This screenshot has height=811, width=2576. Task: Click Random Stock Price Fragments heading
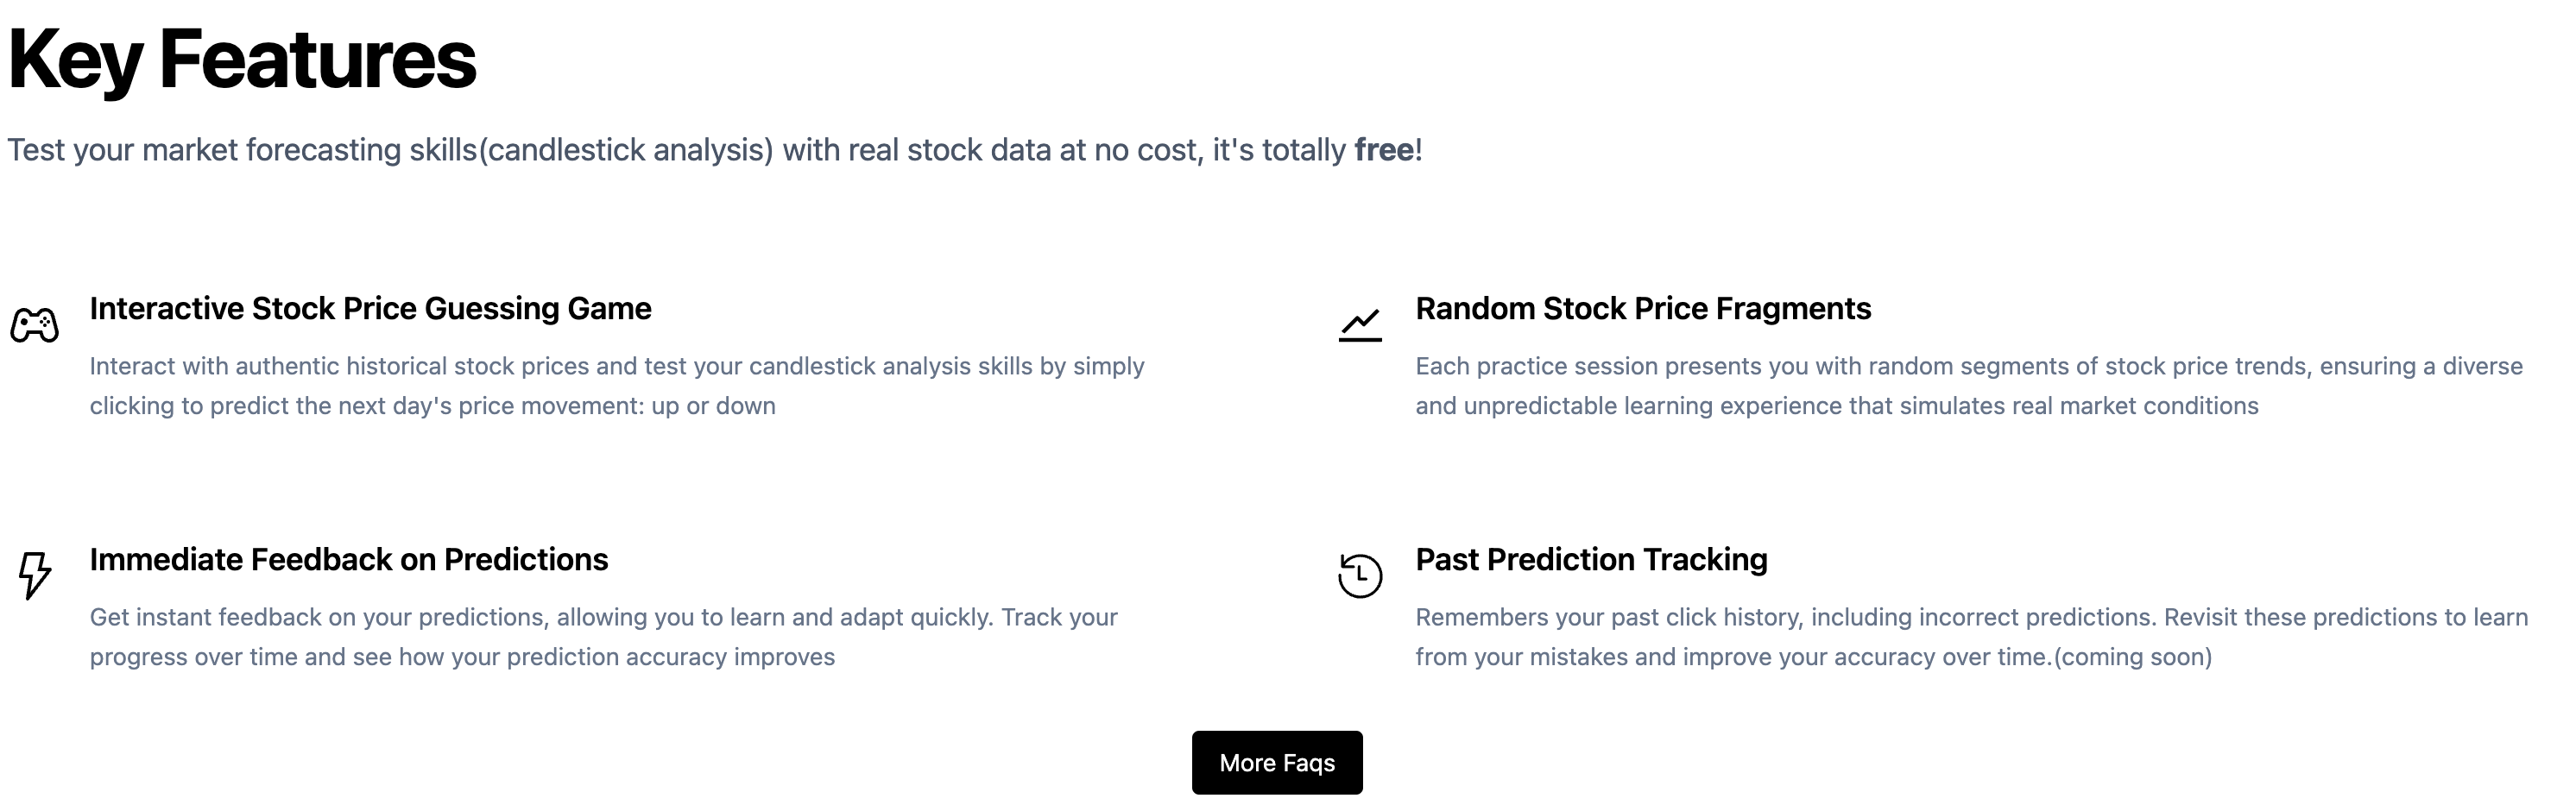(1643, 309)
